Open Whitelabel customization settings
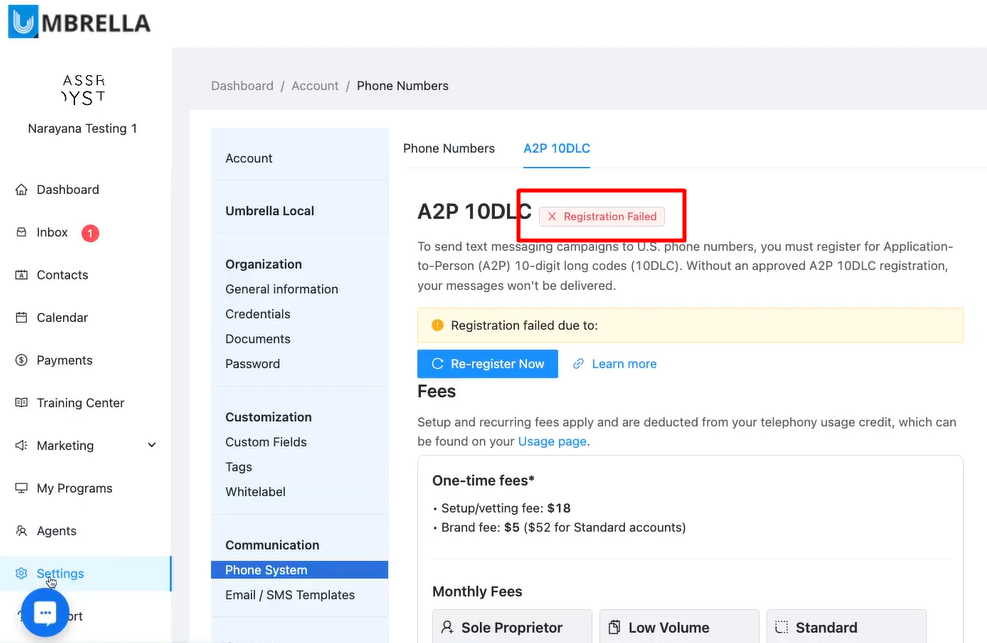 click(256, 492)
